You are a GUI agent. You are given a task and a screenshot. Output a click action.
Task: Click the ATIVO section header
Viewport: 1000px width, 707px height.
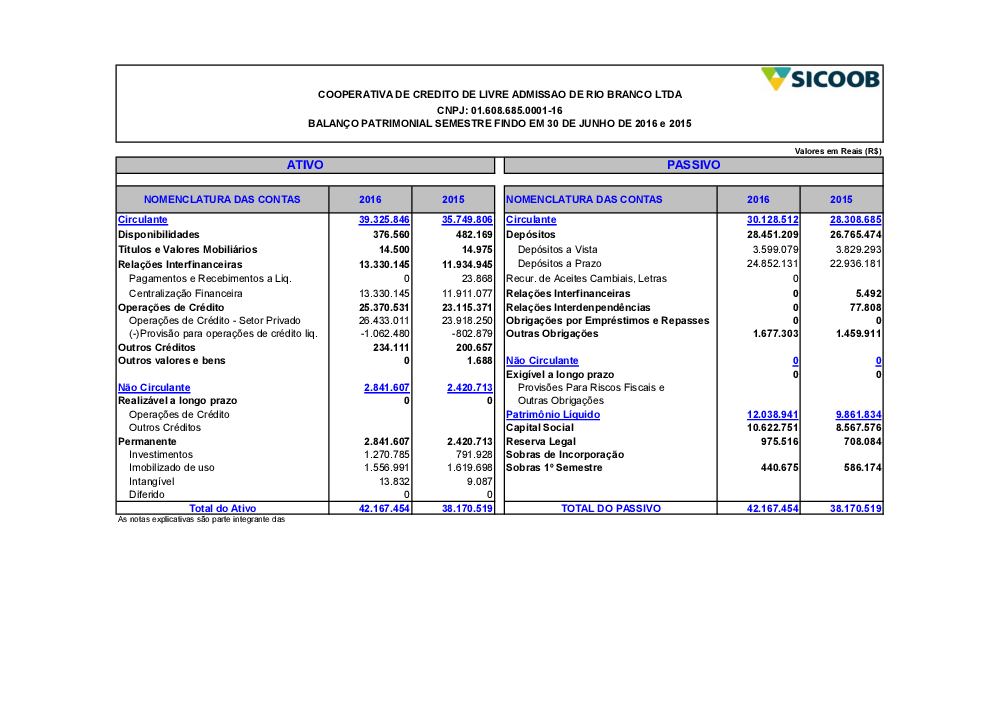[x=305, y=165]
